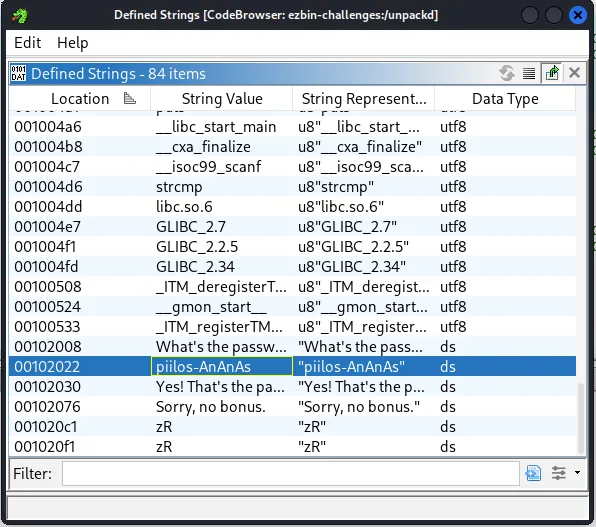The height and width of the screenshot is (527, 596).
Task: Select the _ITM_deregisterT... string value
Action: point(221,287)
